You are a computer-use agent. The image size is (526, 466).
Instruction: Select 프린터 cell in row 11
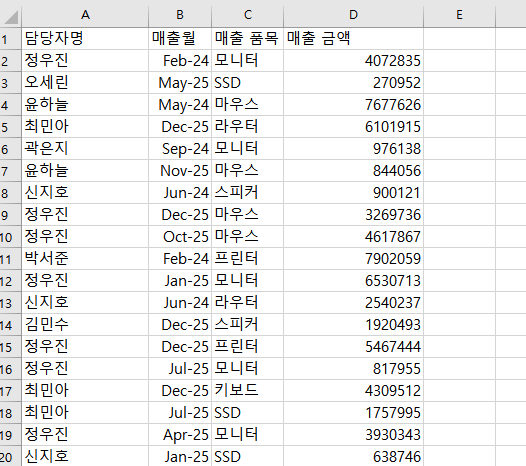(x=248, y=259)
